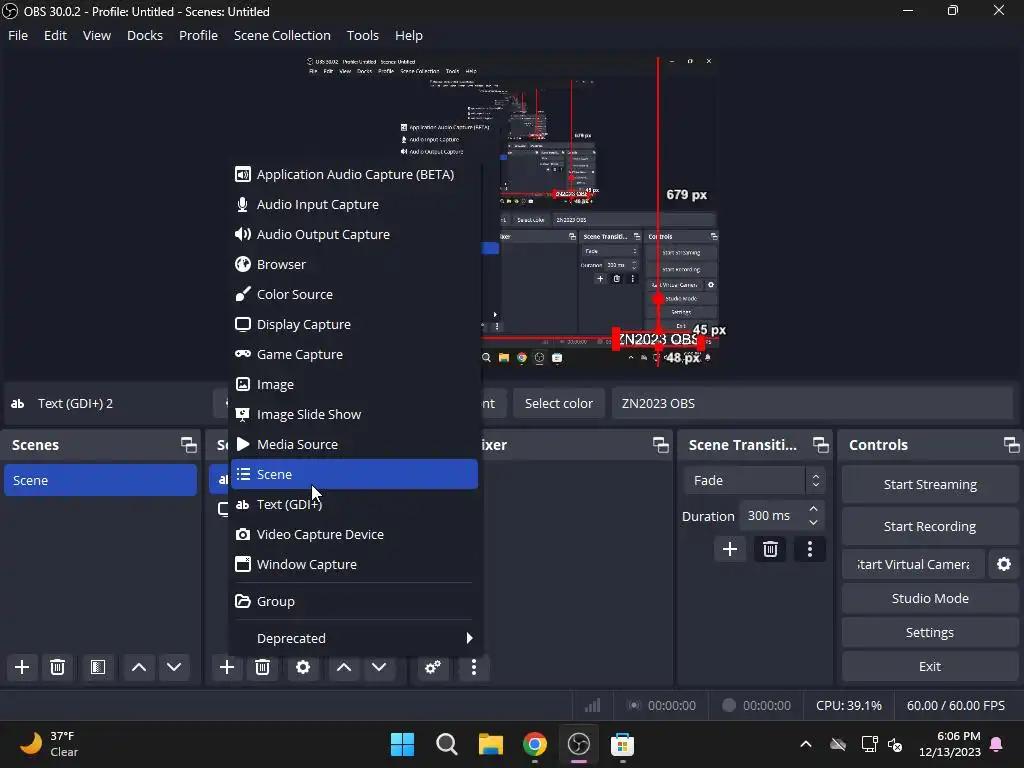Add a Video Capture Device source
The image size is (1024, 768).
coord(355,534)
